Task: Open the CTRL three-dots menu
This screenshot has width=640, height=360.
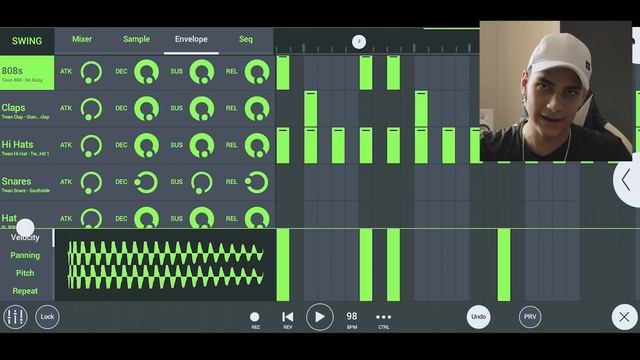Action: pyautogui.click(x=384, y=320)
